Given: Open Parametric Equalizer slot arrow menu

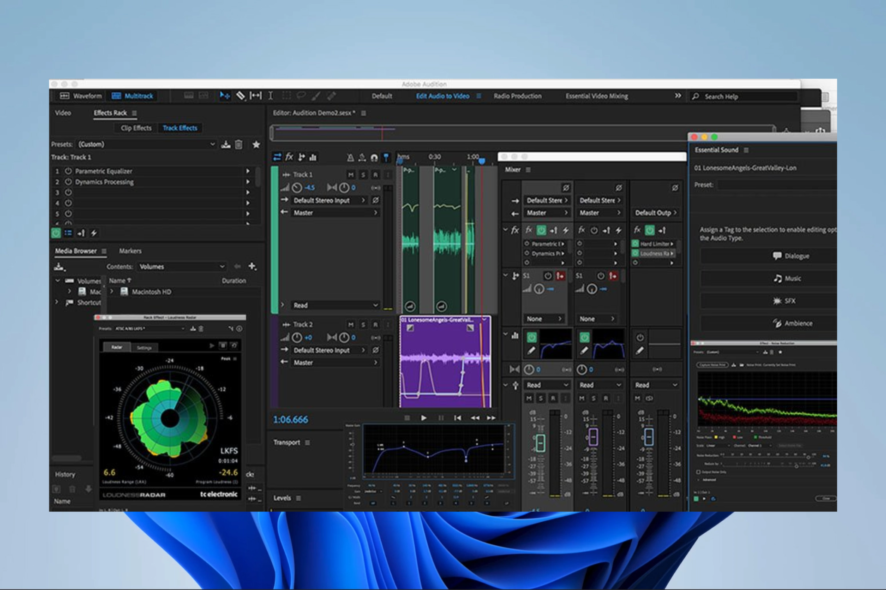Looking at the screenshot, I should click(247, 171).
